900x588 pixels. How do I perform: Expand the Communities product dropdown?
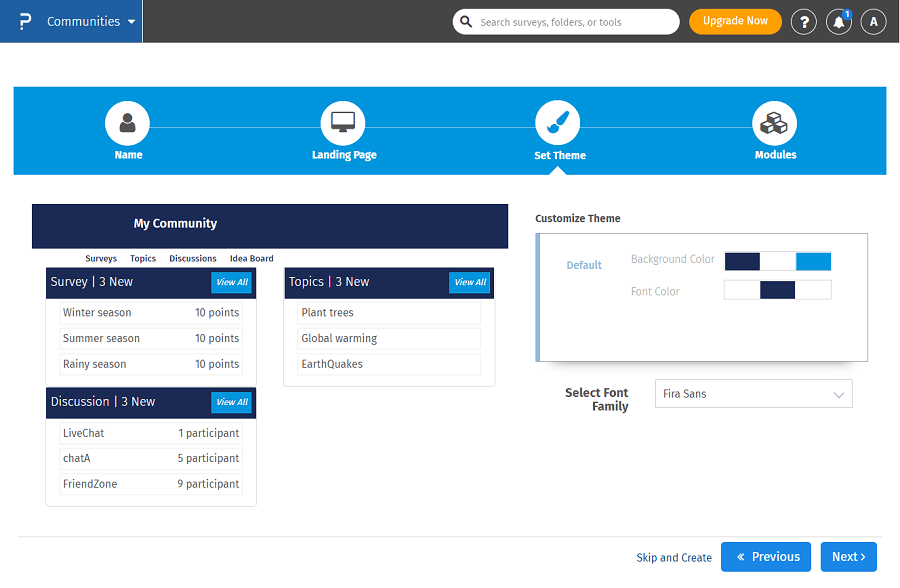pyautogui.click(x=91, y=21)
